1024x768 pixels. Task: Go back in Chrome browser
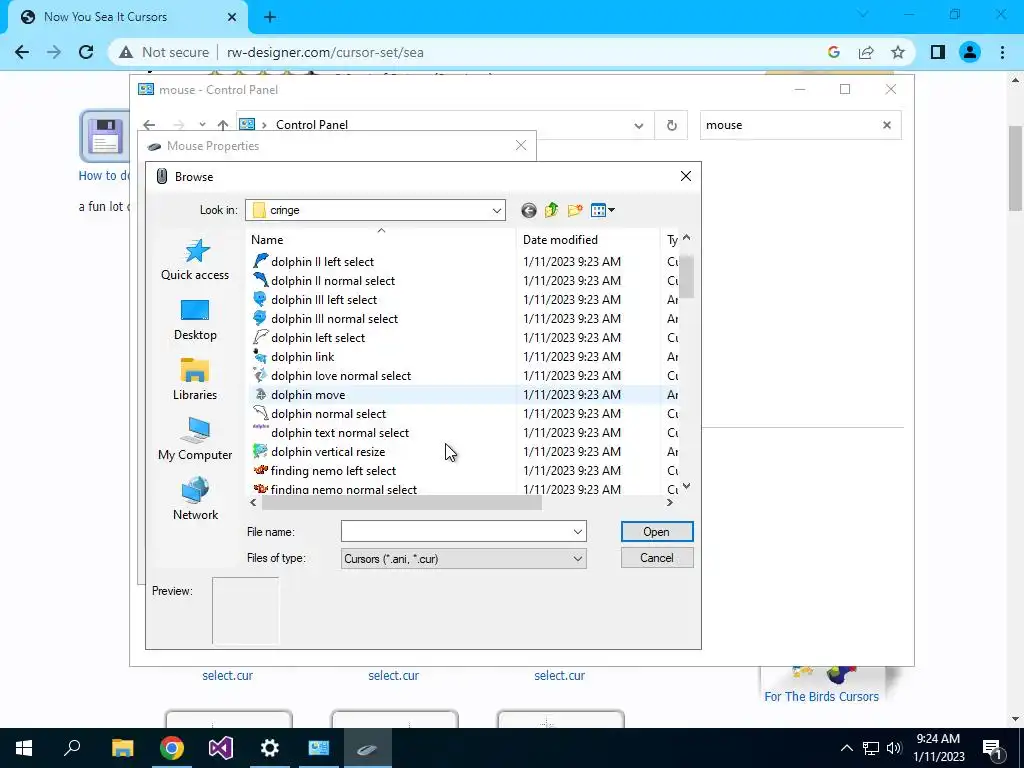tap(22, 52)
